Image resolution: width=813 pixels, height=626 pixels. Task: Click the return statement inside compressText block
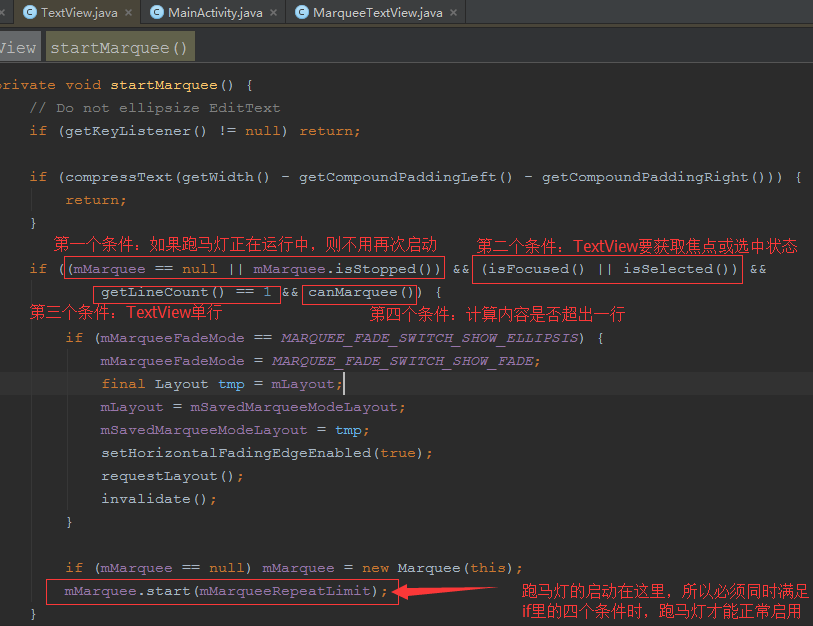click(x=95, y=200)
